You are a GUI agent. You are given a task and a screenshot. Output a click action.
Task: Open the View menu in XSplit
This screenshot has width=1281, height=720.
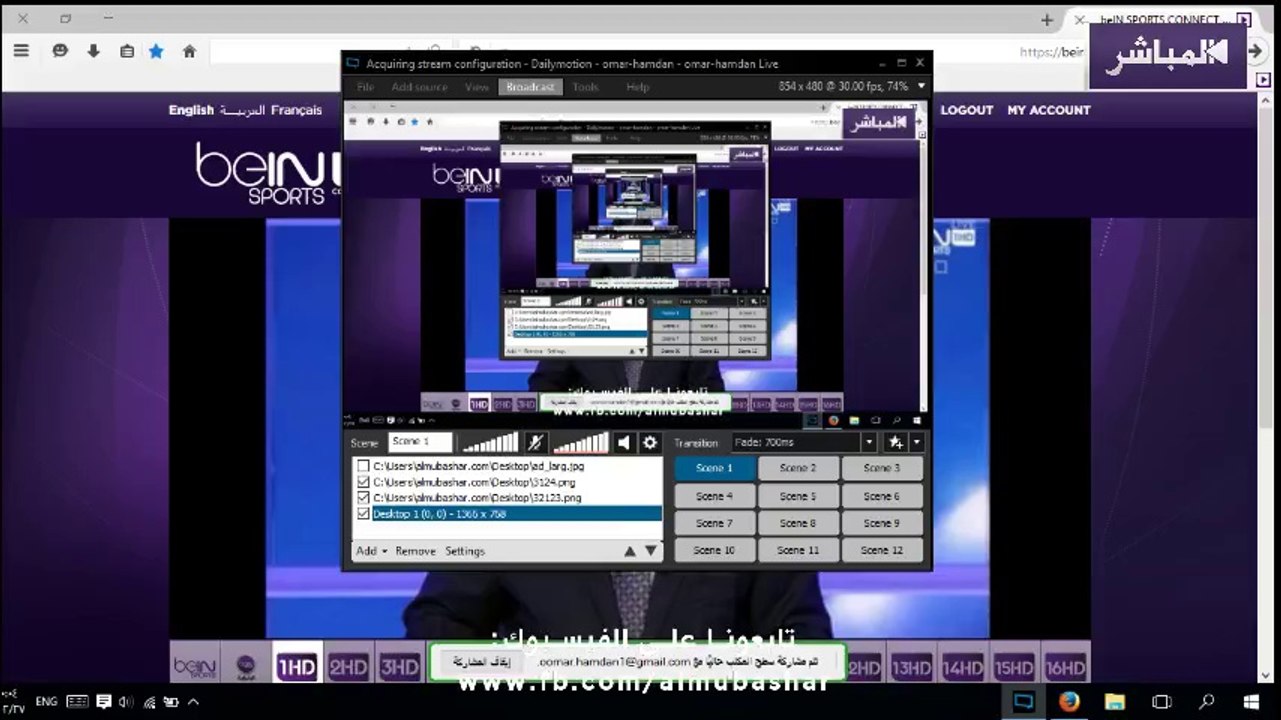coord(477,87)
